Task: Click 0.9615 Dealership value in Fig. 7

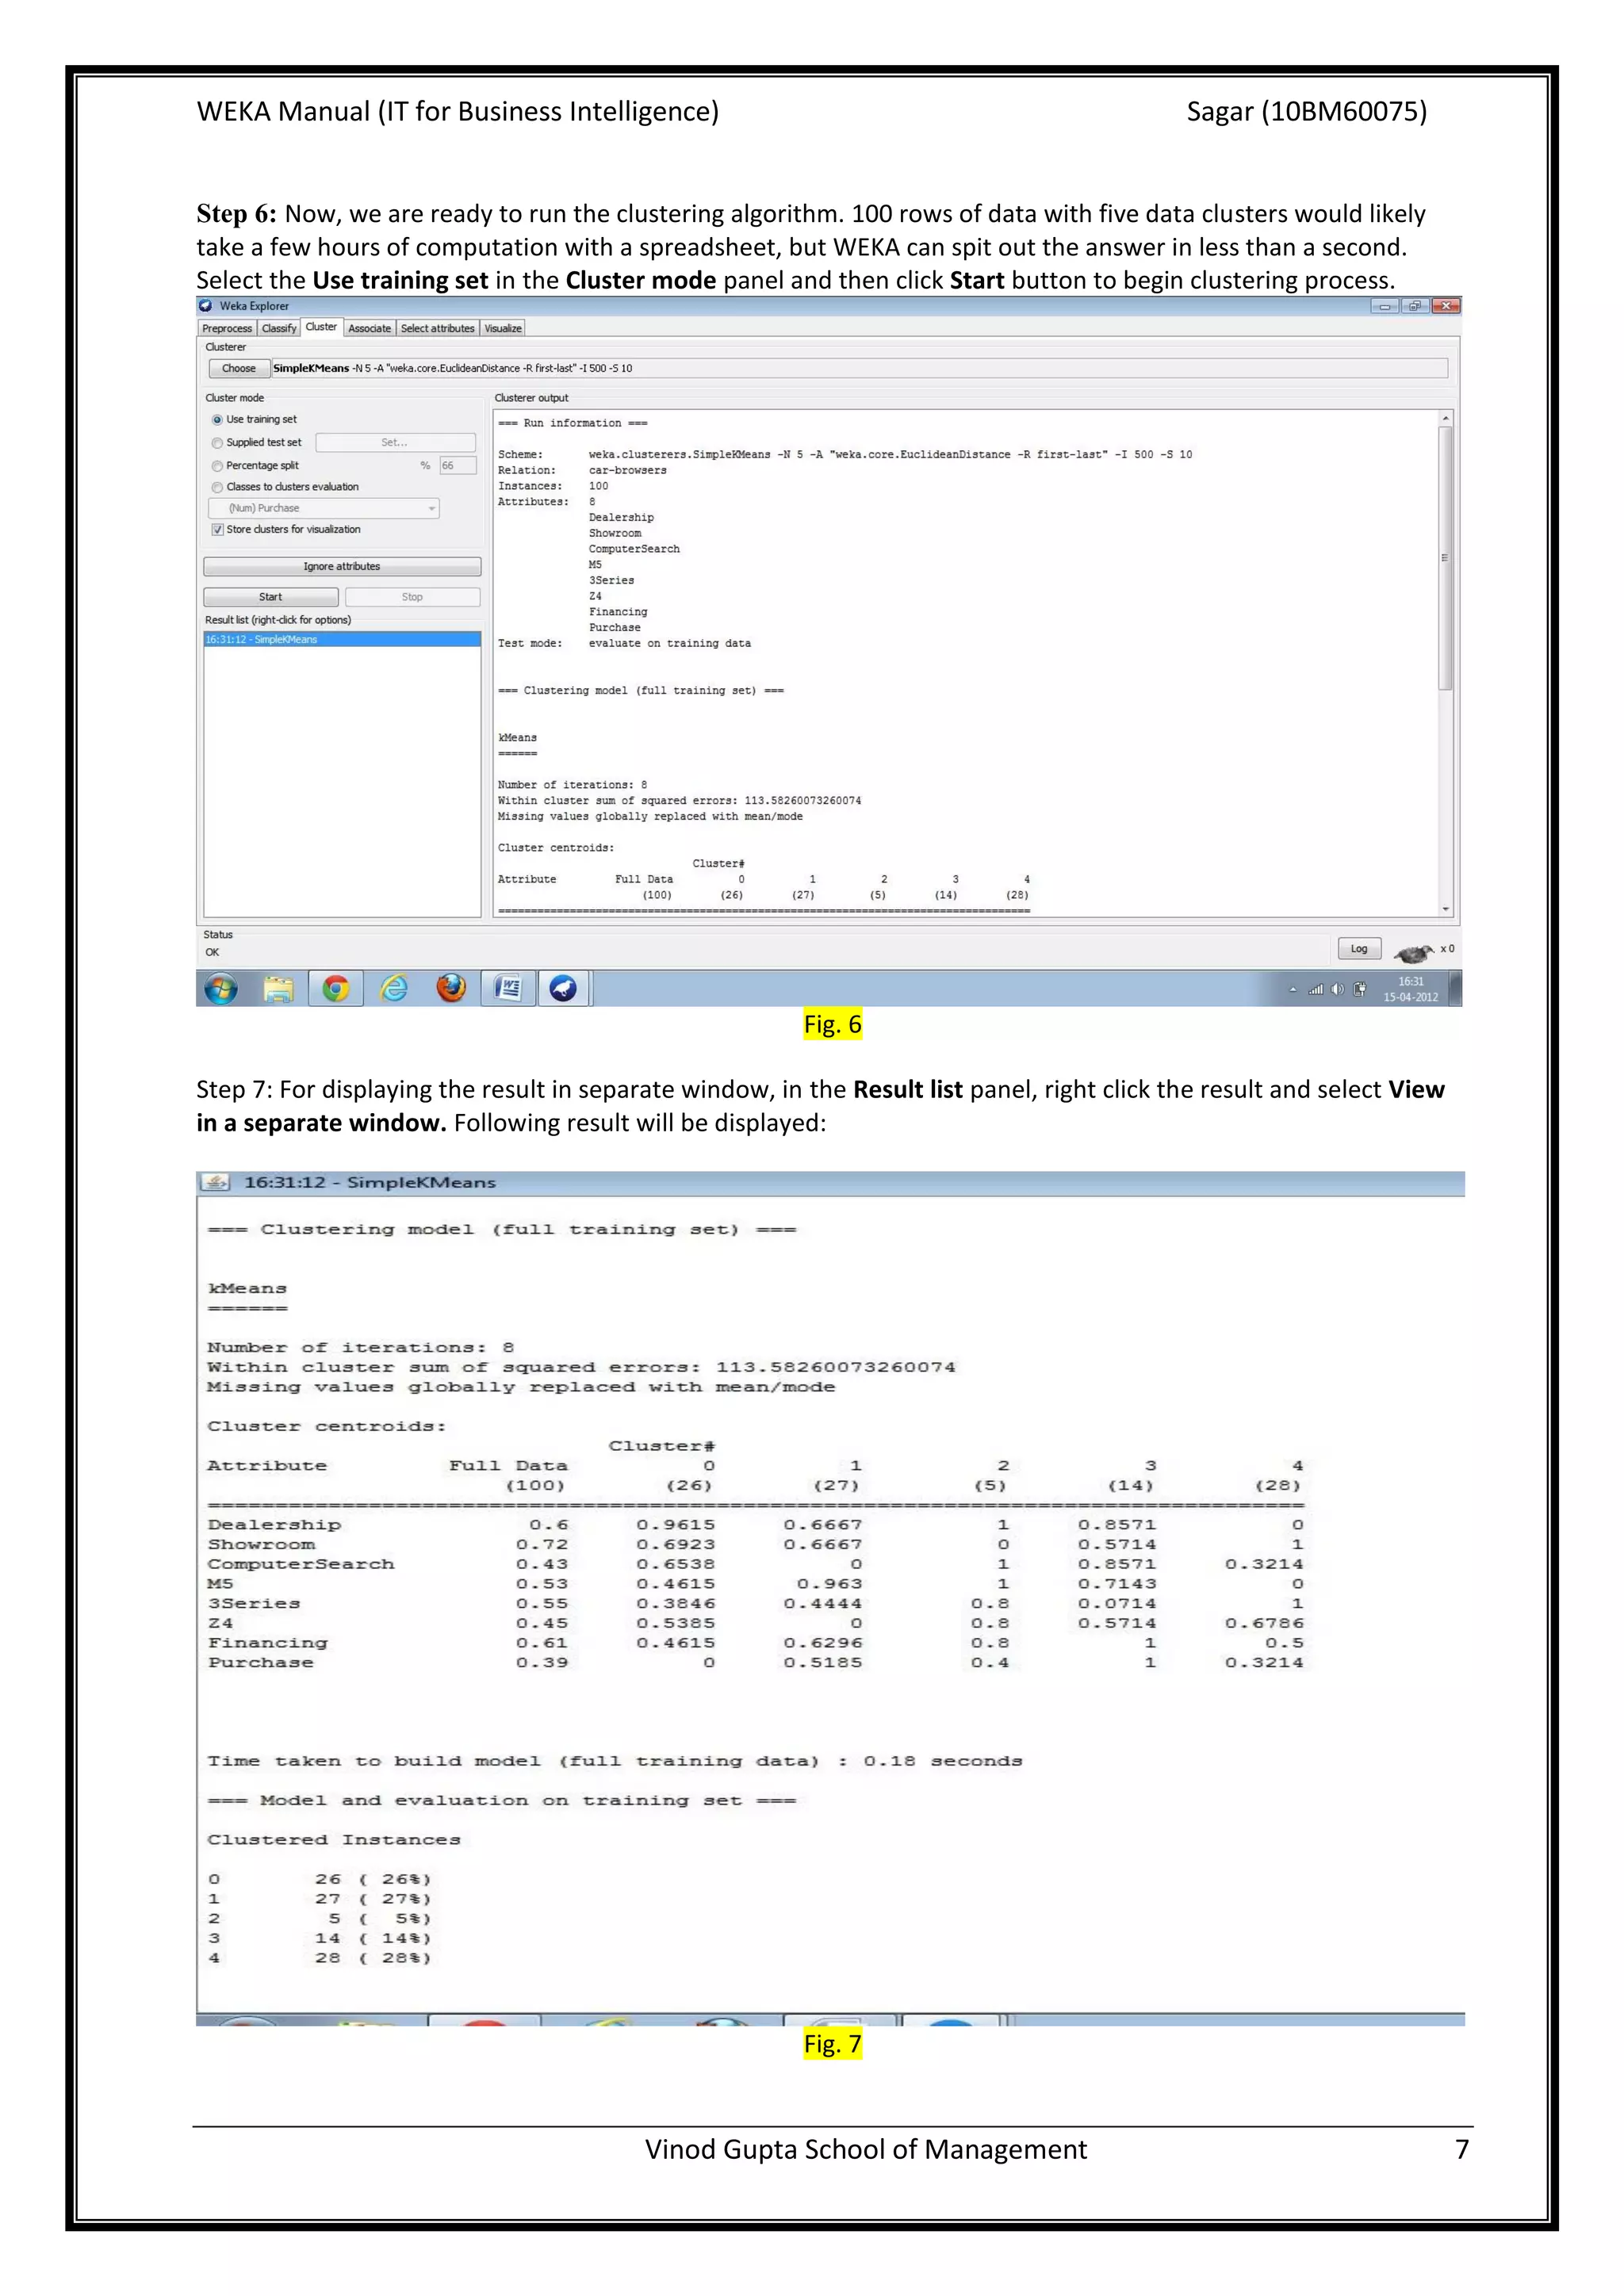Action: [x=676, y=1525]
